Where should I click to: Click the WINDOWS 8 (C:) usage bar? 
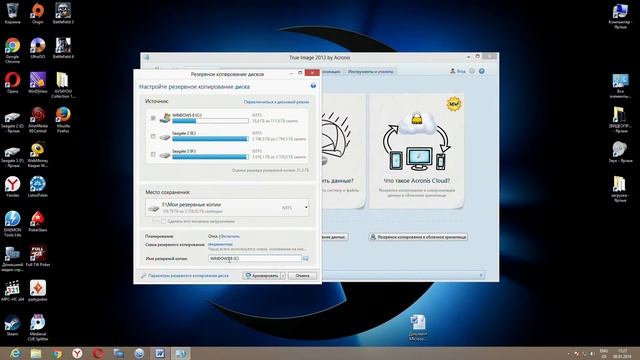tap(210, 121)
